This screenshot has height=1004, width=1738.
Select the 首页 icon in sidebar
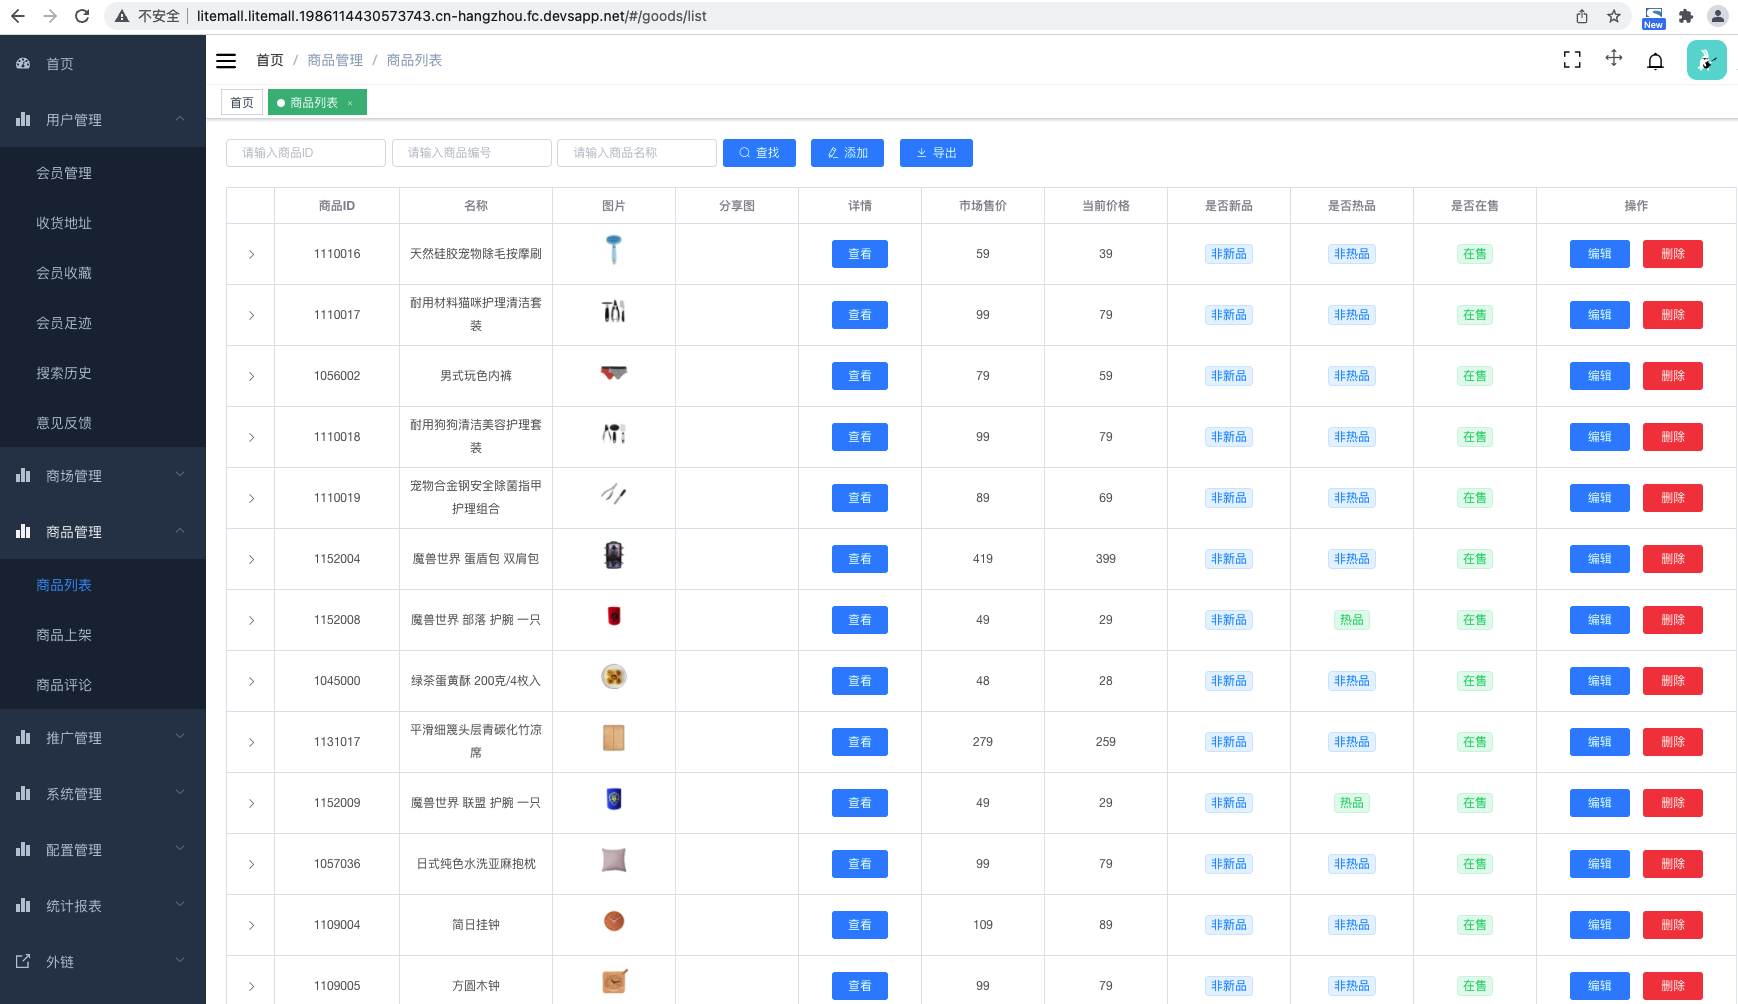[x=23, y=63]
